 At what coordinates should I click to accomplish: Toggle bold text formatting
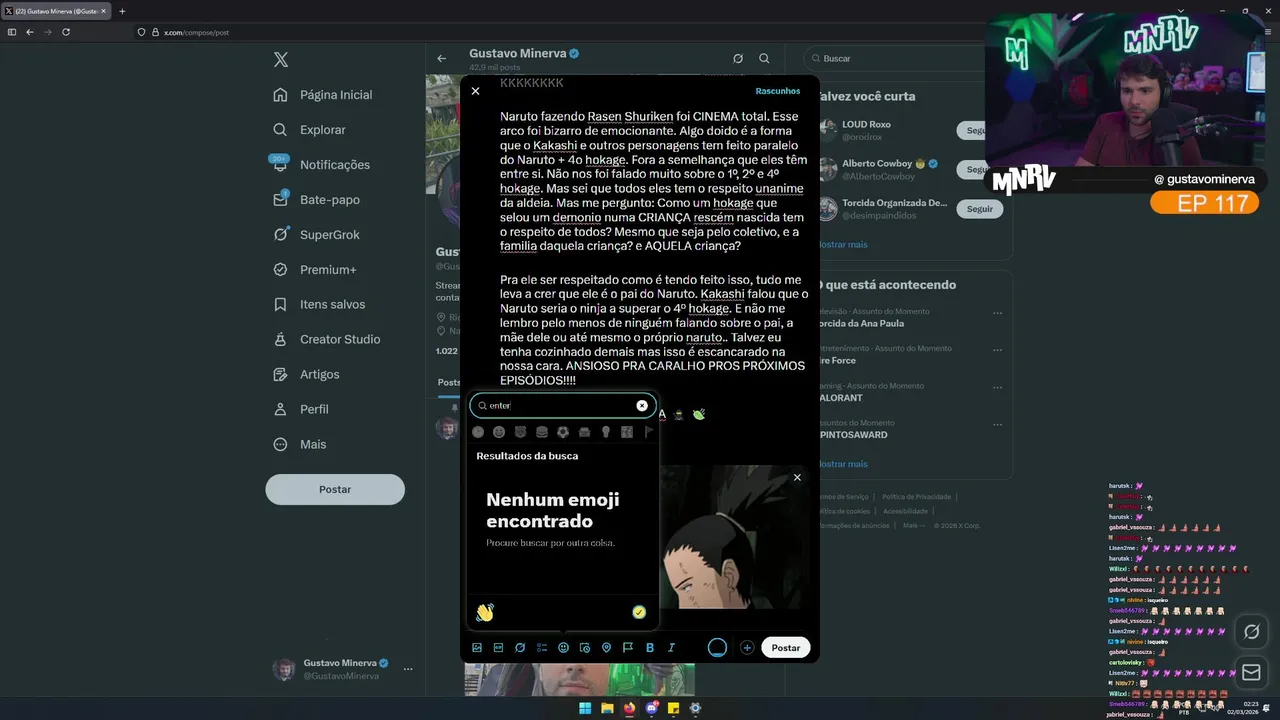[x=650, y=648]
